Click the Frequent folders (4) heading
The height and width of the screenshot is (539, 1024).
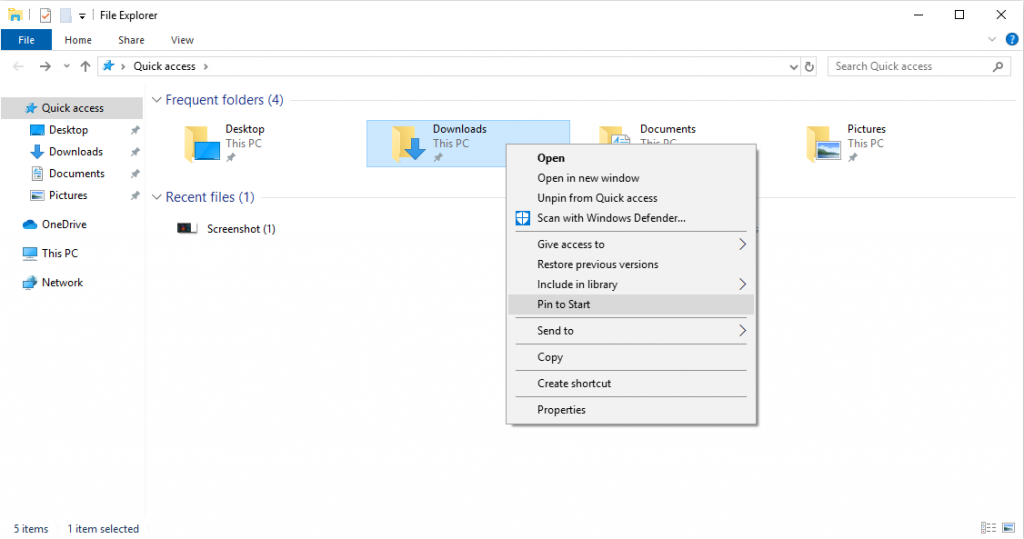[x=224, y=100]
